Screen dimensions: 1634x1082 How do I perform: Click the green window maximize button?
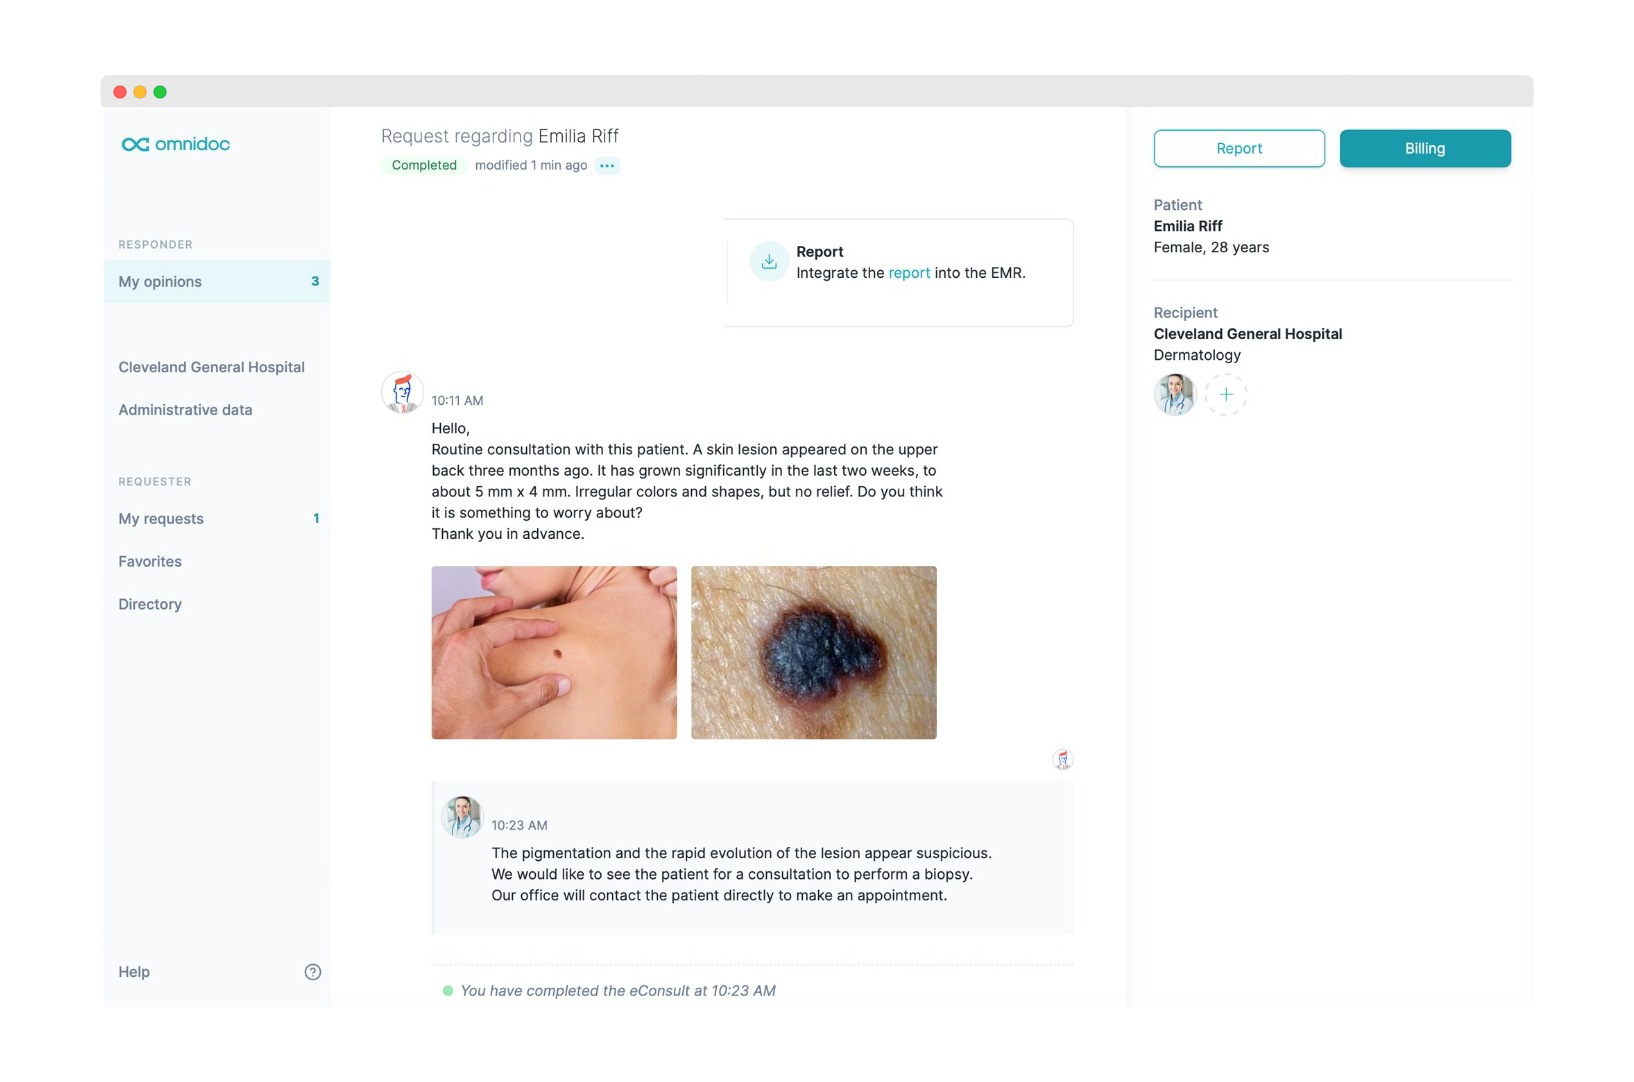click(x=160, y=92)
